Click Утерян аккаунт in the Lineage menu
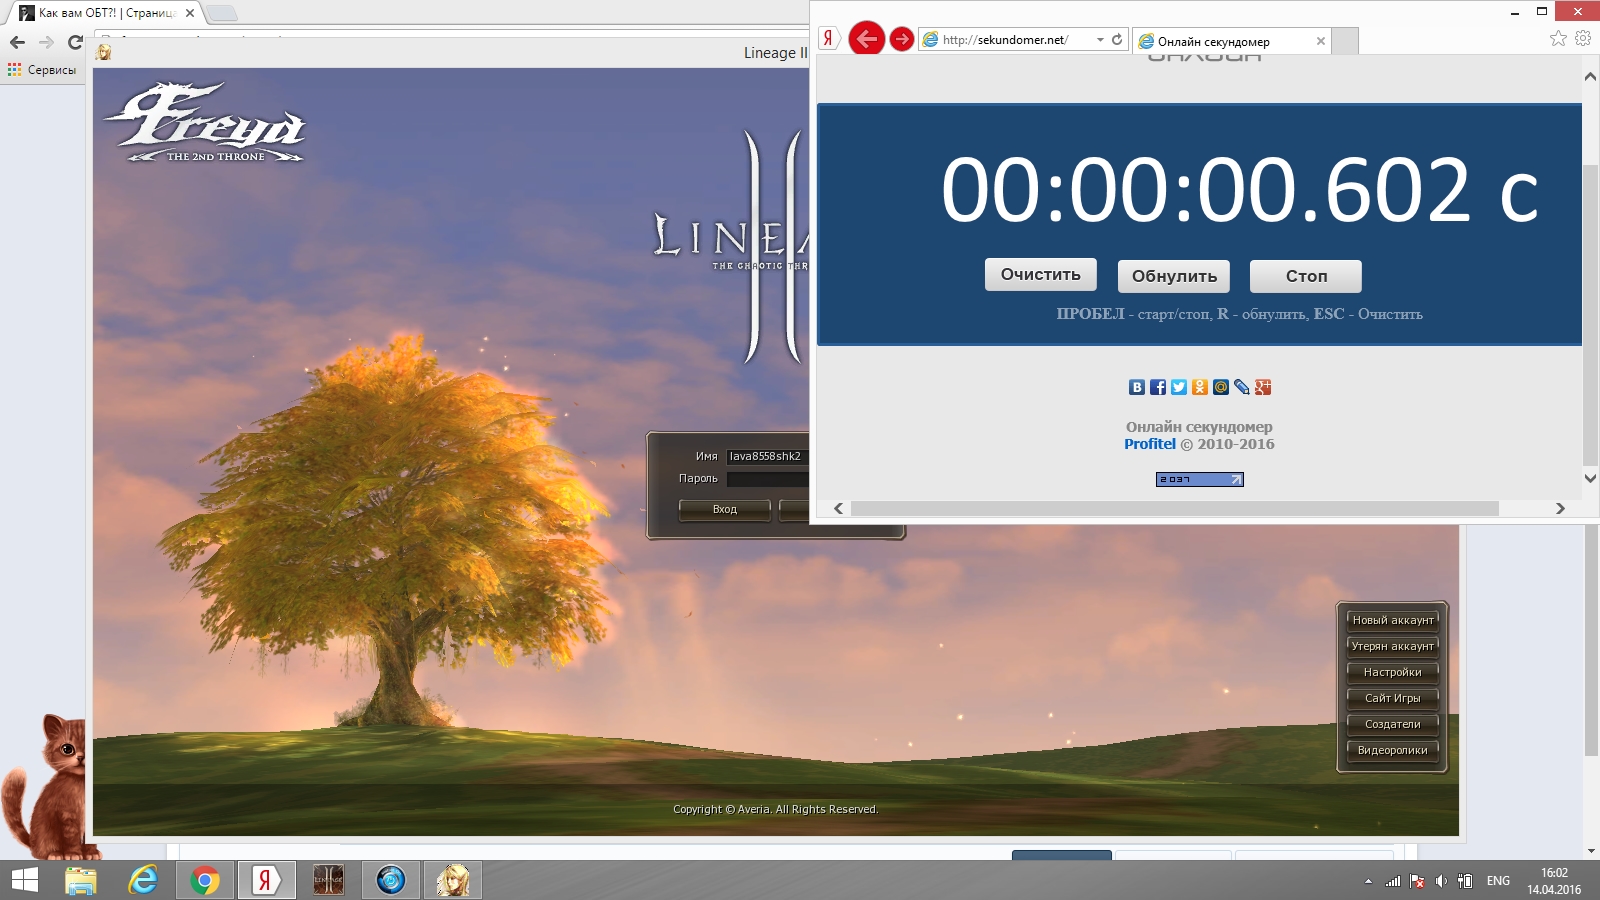This screenshot has width=1600, height=900. click(1393, 646)
